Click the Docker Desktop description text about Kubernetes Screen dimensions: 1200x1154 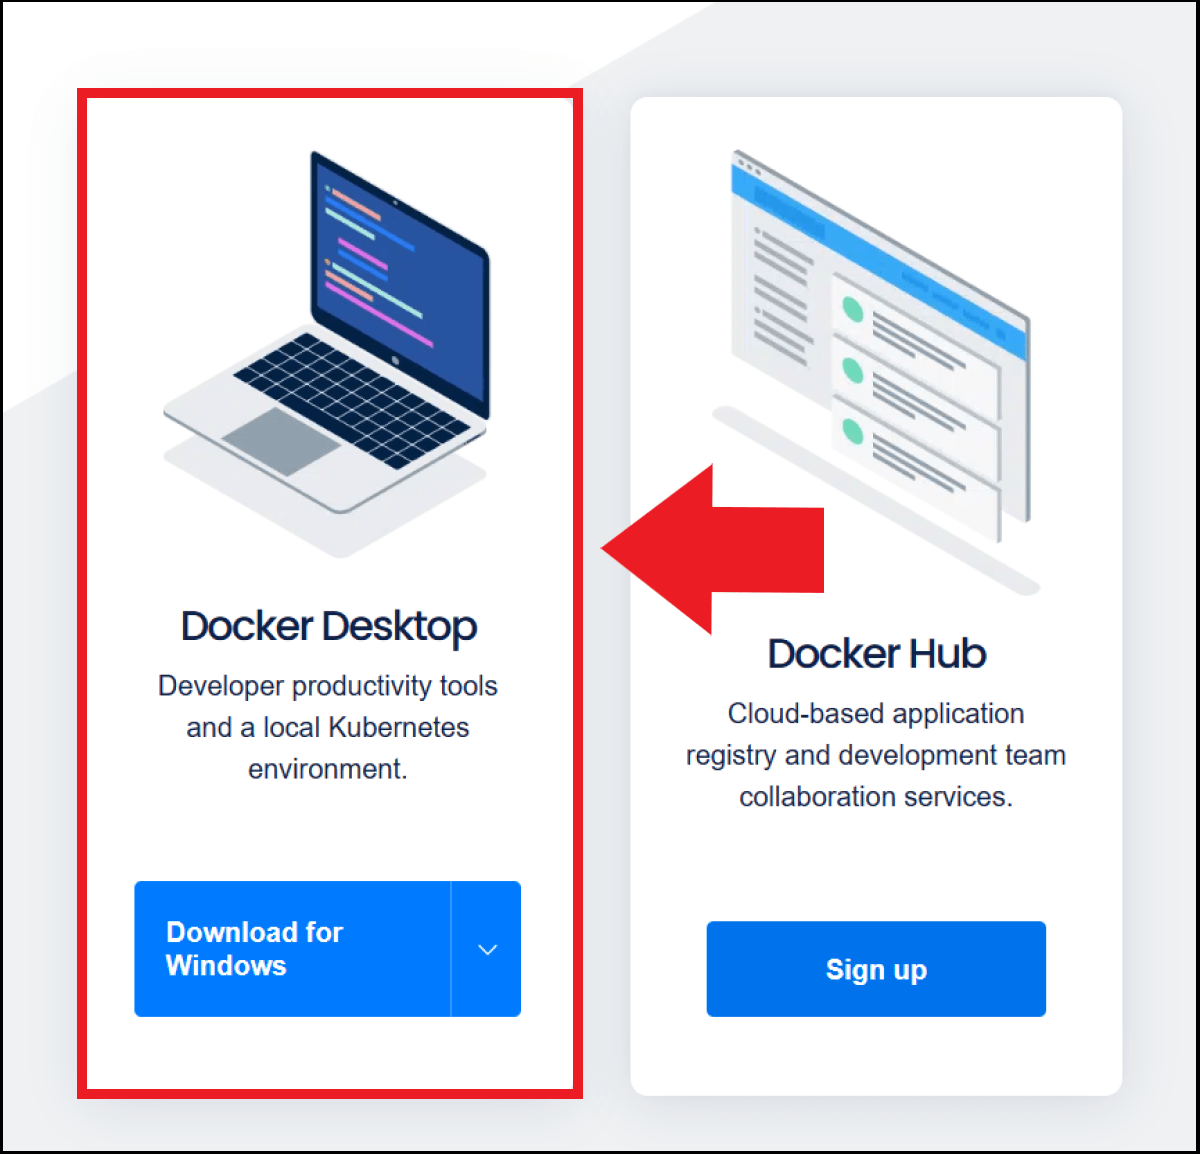[328, 727]
